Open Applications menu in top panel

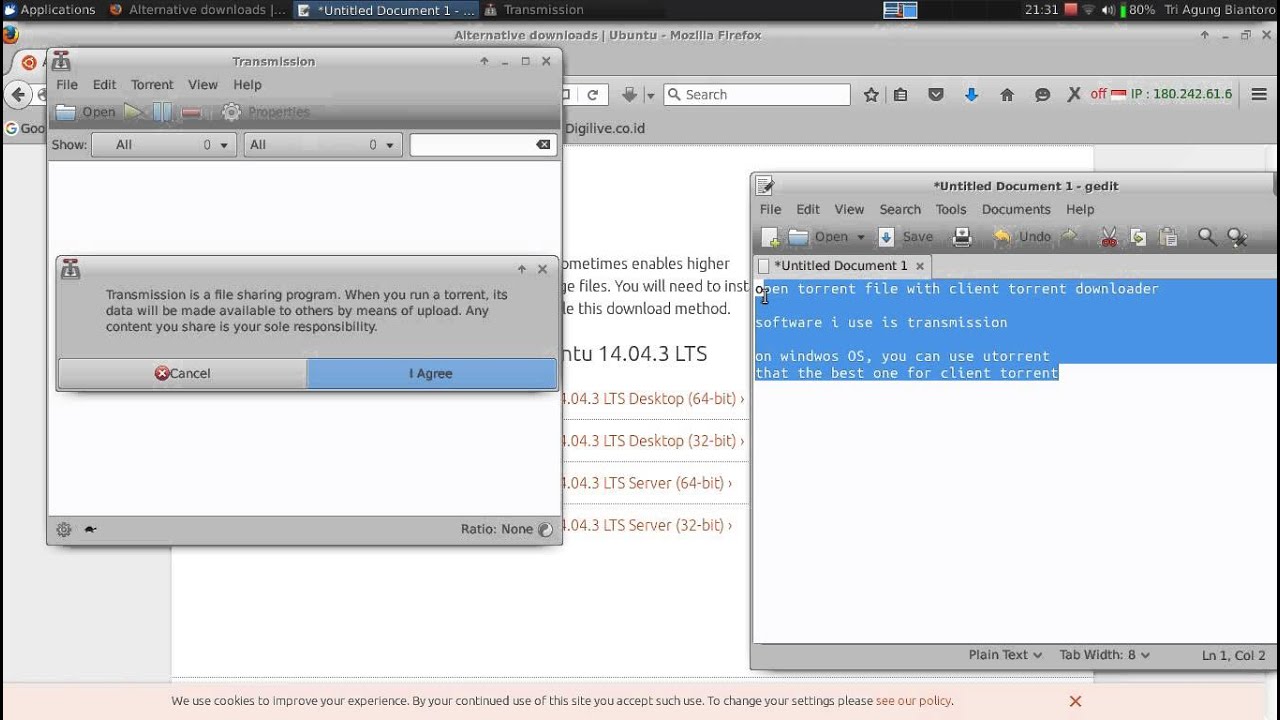click(49, 10)
